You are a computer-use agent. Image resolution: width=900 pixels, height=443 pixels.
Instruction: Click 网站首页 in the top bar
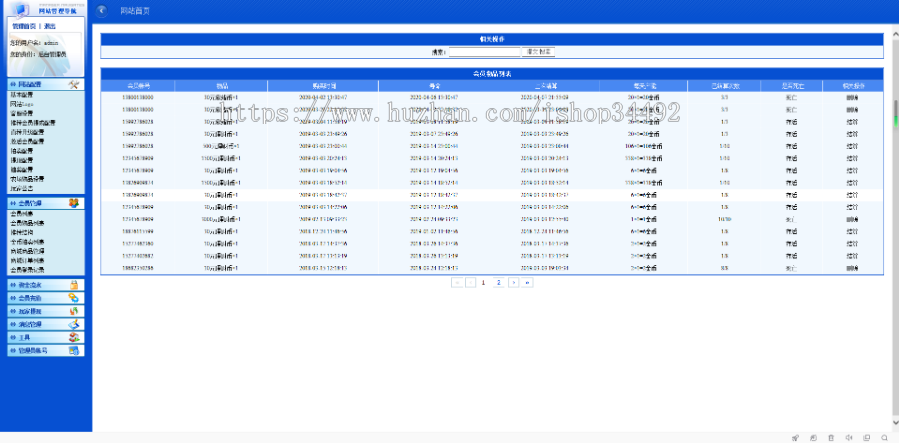135,11
